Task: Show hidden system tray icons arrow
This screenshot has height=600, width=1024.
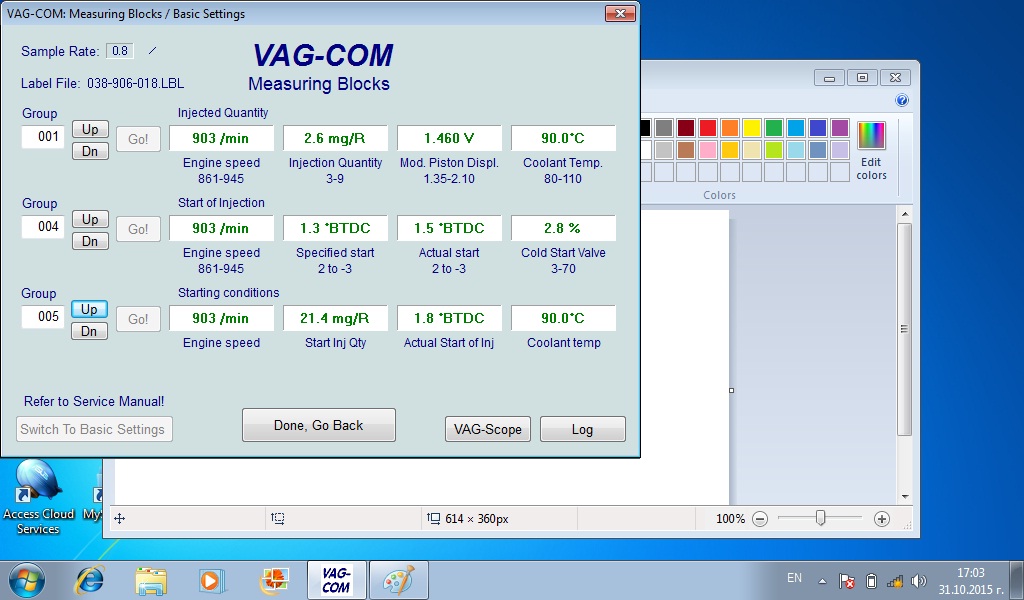Action: tap(822, 581)
